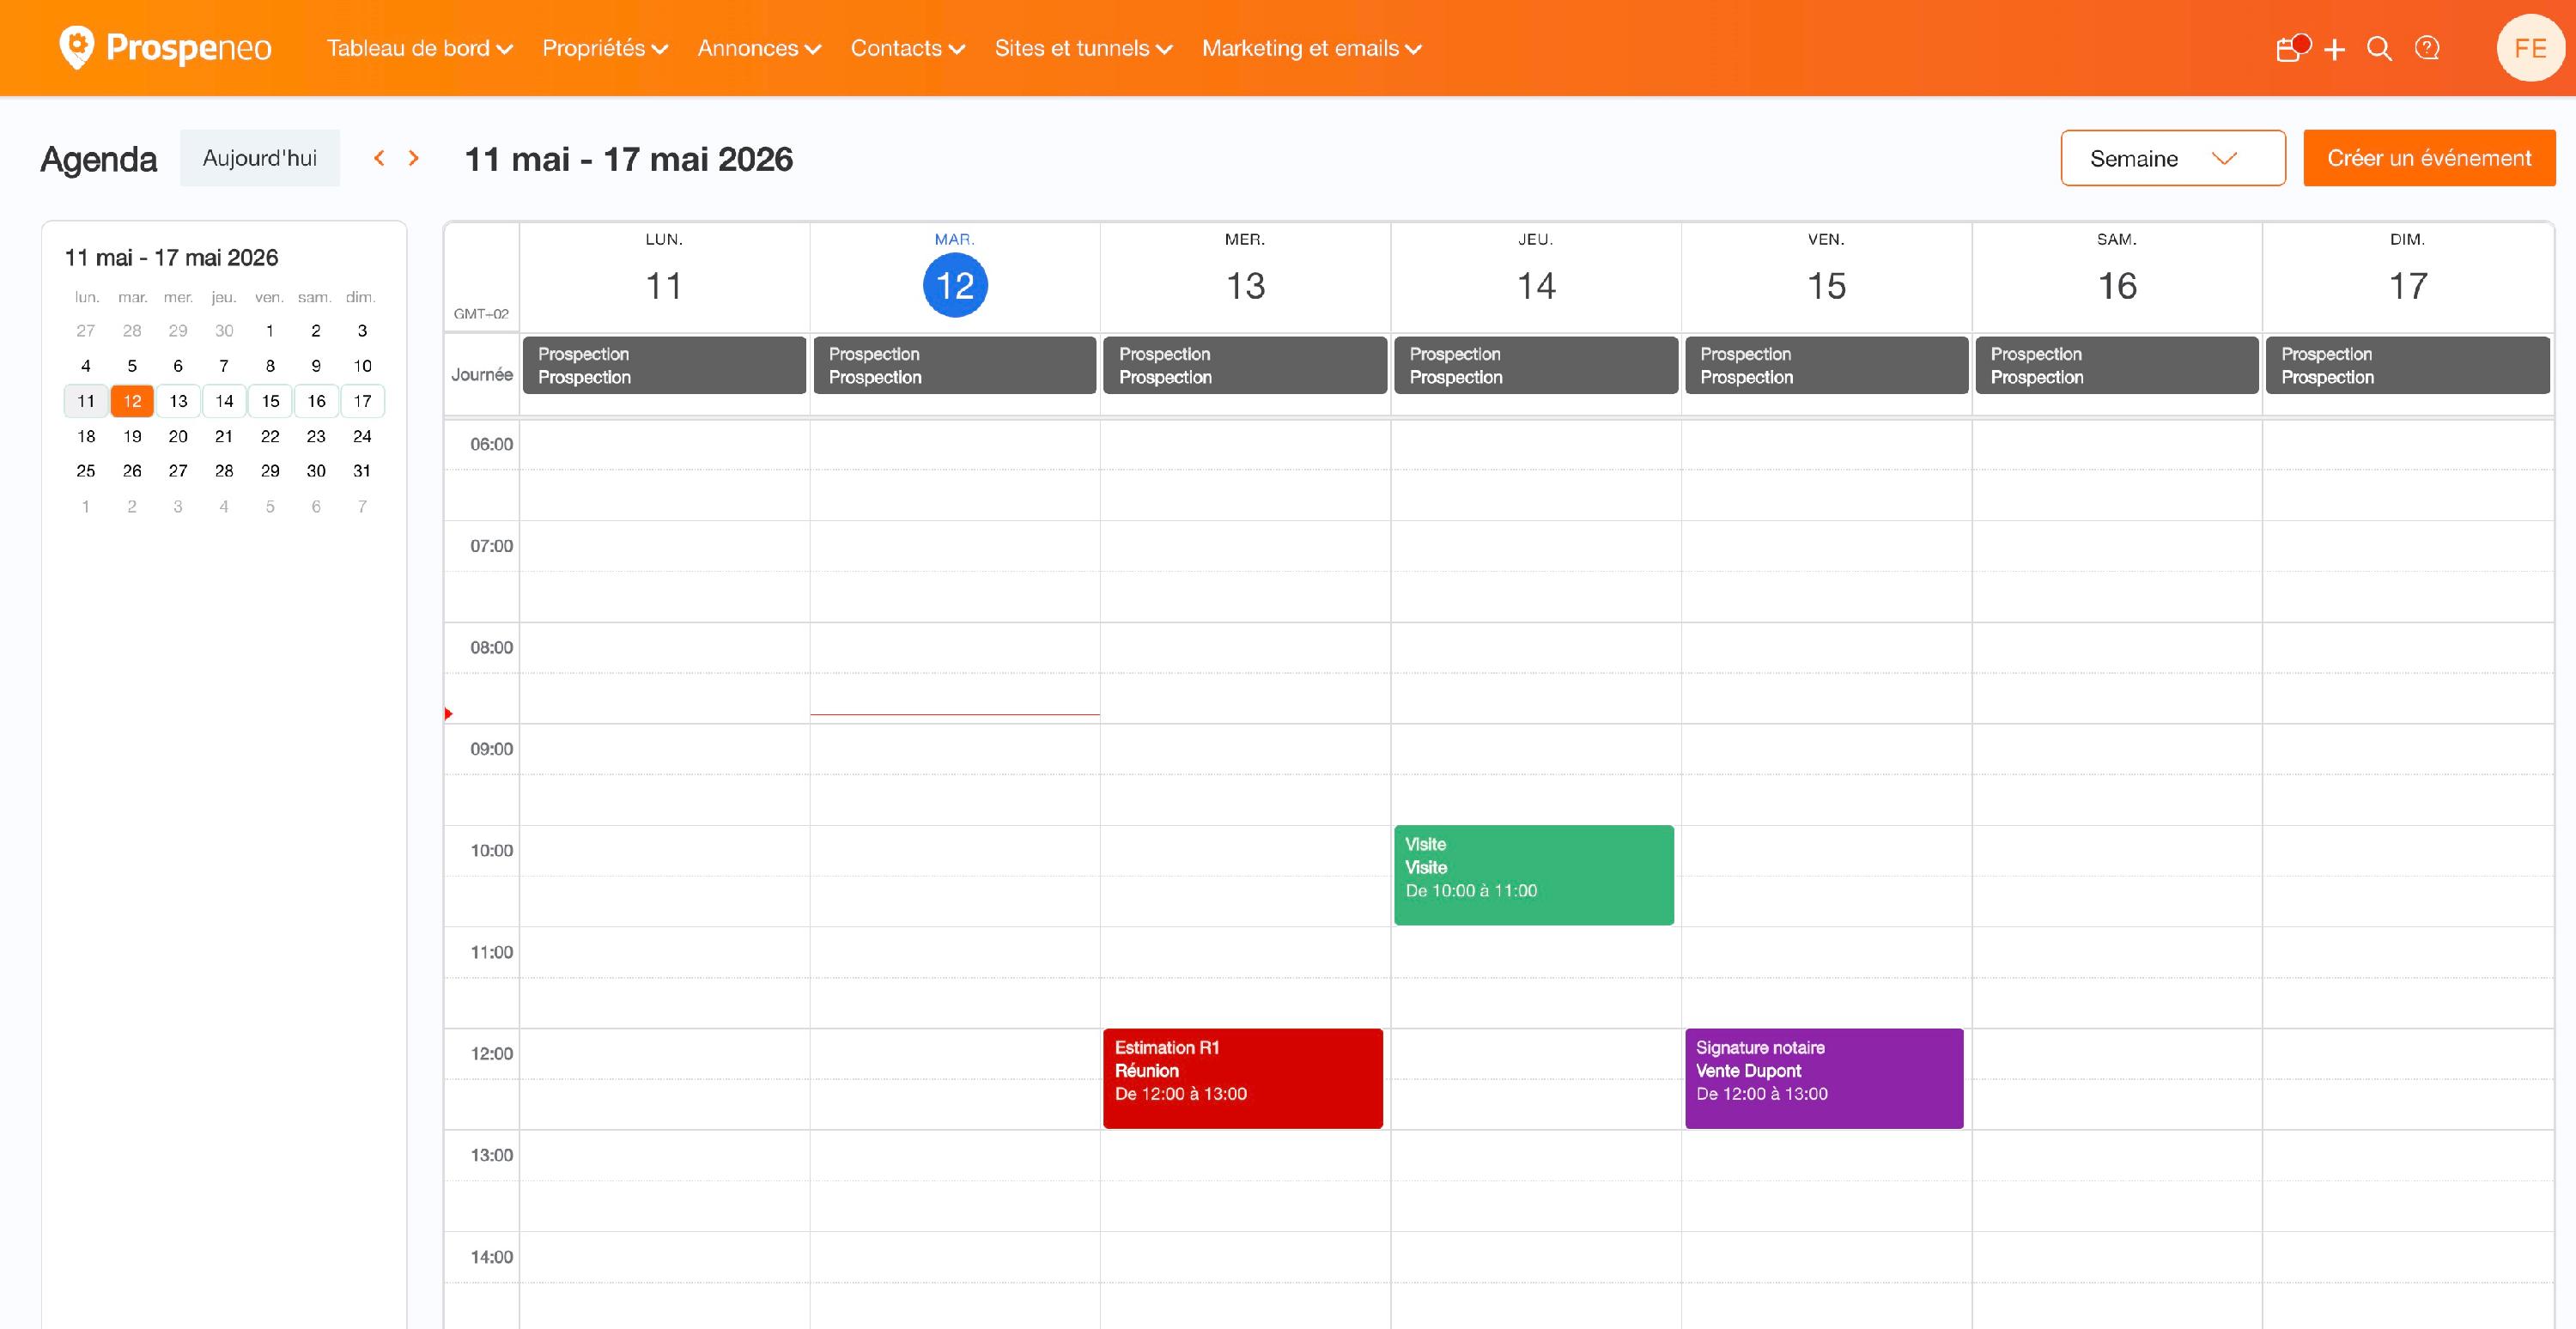This screenshot has width=2576, height=1329.
Task: Open Wednesday 13 Prospection all-day event
Action: click(1245, 365)
